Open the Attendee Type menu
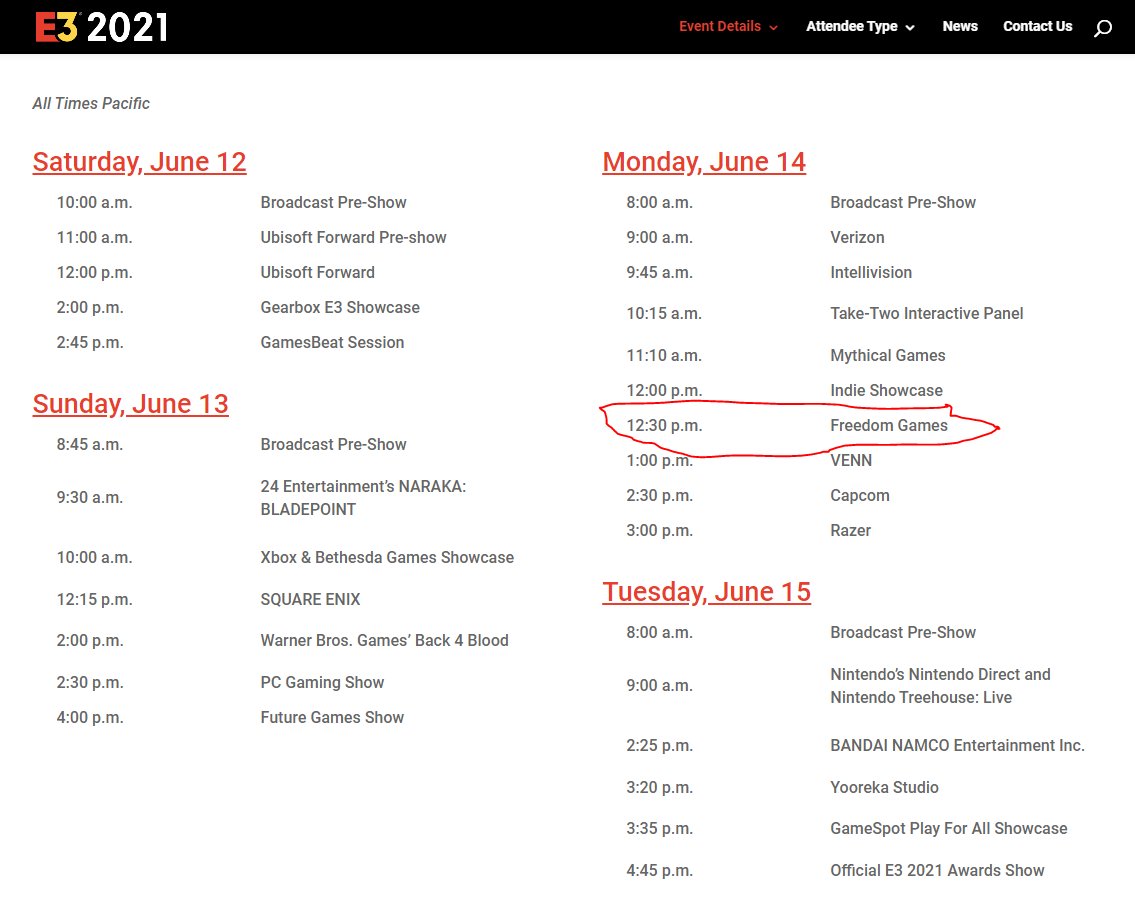 [851, 26]
